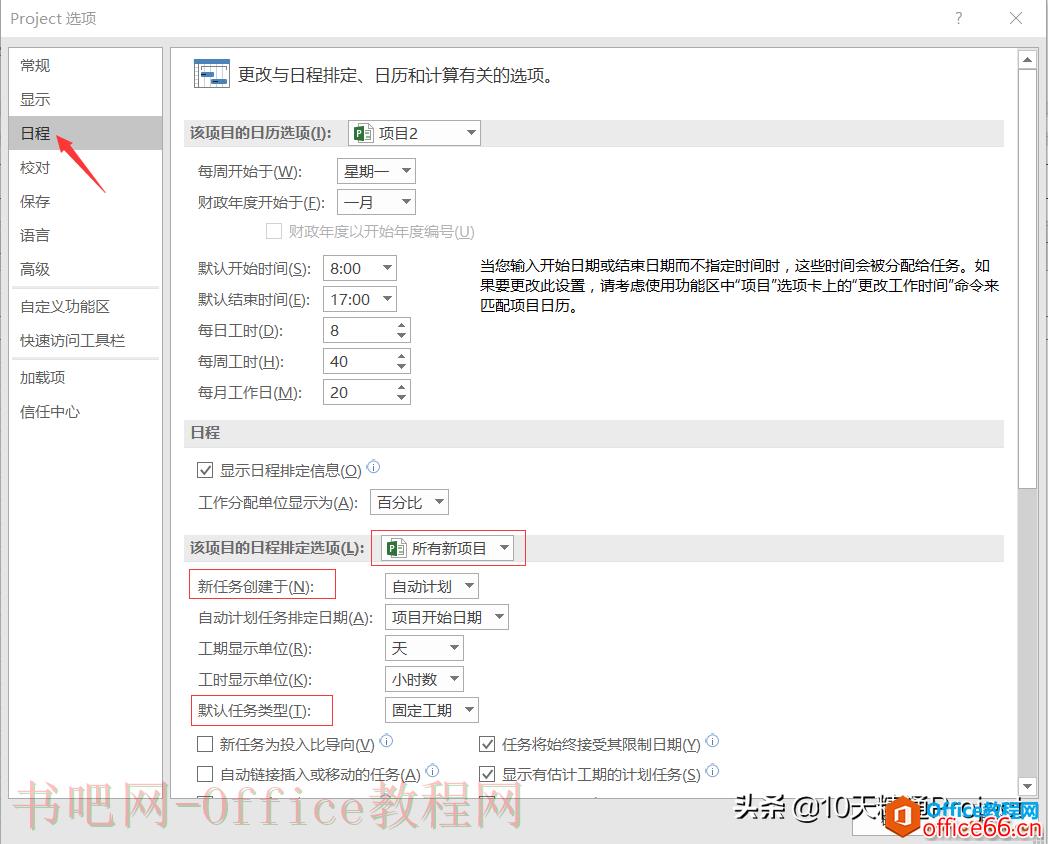Expand the 新任务创建于 自动计划 dropdown

pos(432,587)
